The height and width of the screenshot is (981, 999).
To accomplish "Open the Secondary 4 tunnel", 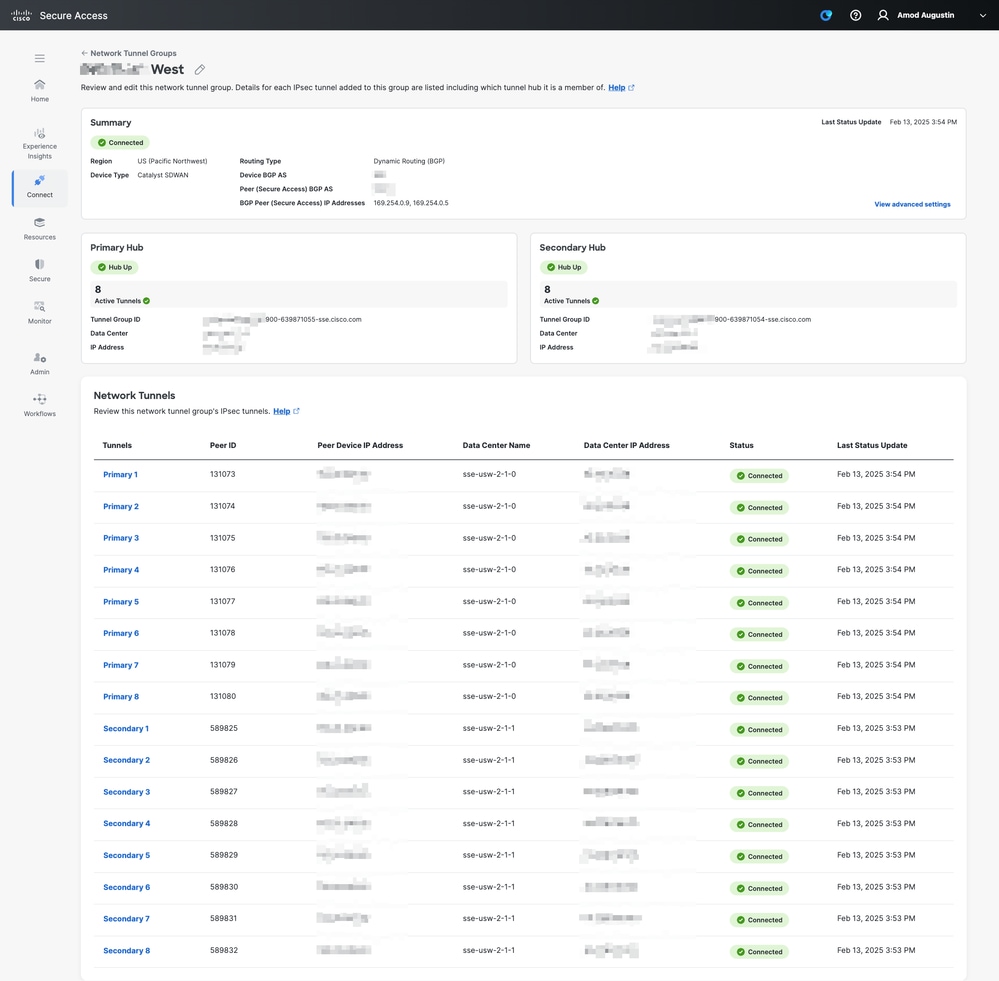I will coord(127,823).
